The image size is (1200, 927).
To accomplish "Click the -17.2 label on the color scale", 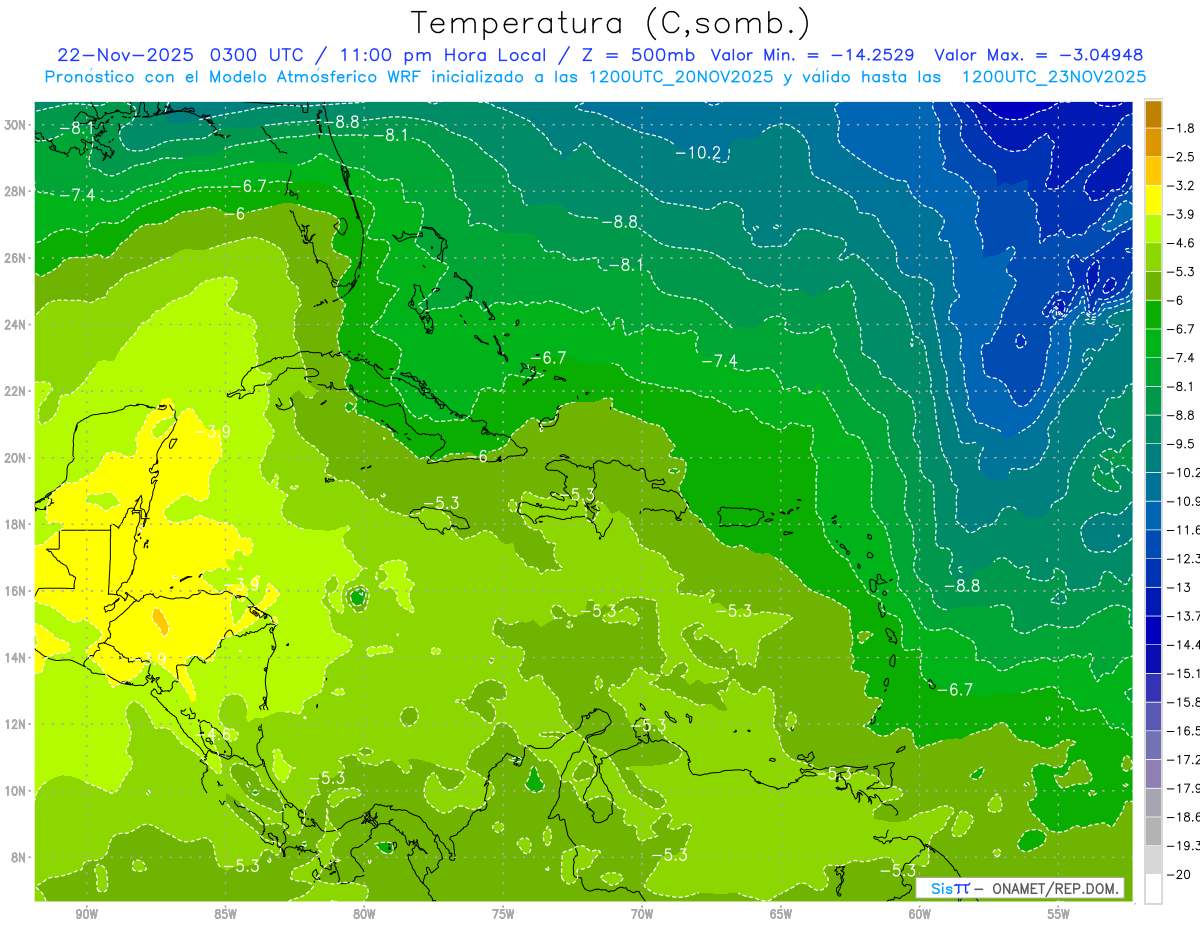I will click(1183, 760).
